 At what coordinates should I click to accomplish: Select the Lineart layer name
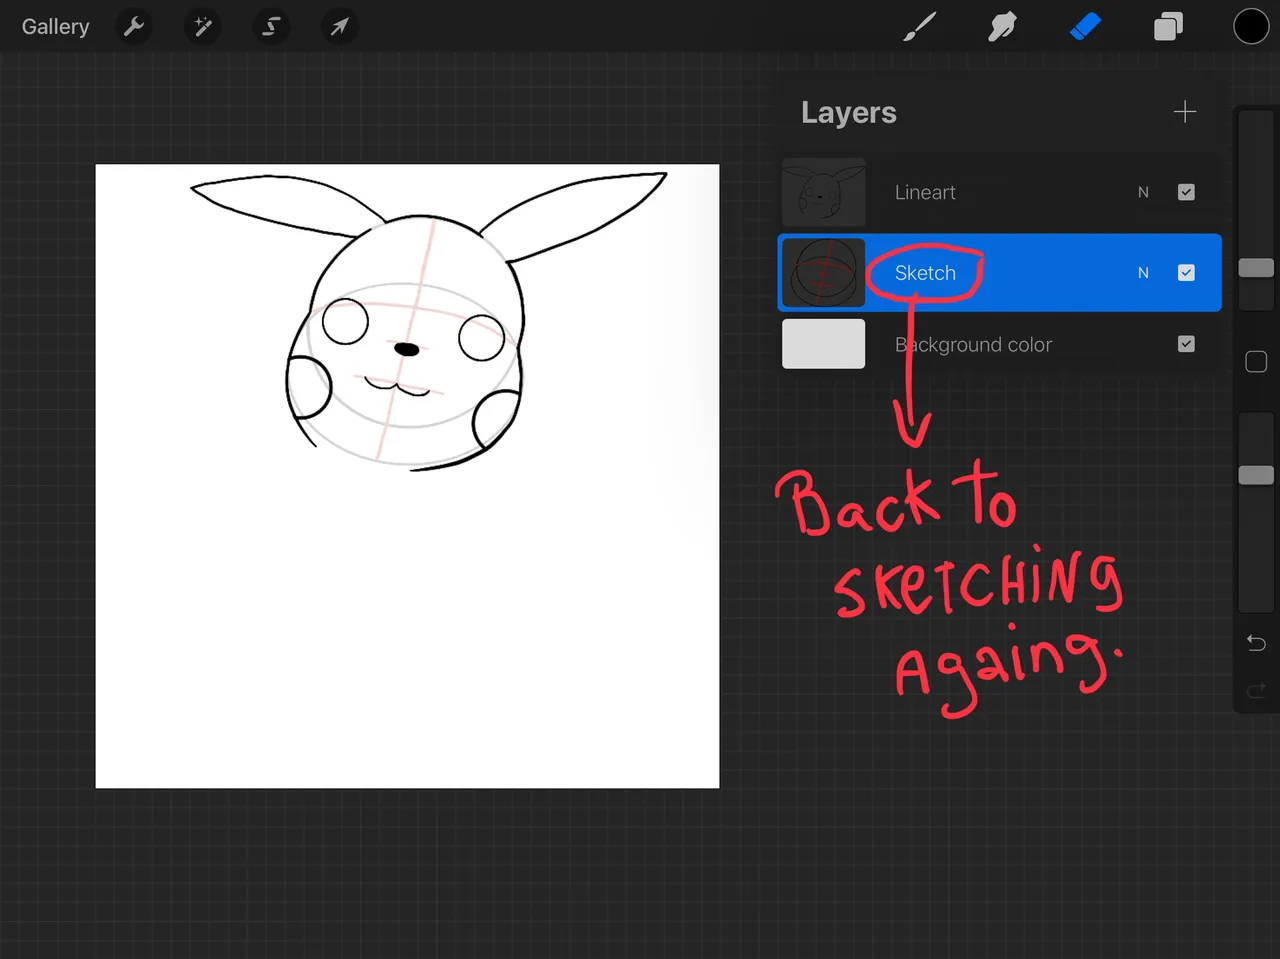[x=925, y=192]
